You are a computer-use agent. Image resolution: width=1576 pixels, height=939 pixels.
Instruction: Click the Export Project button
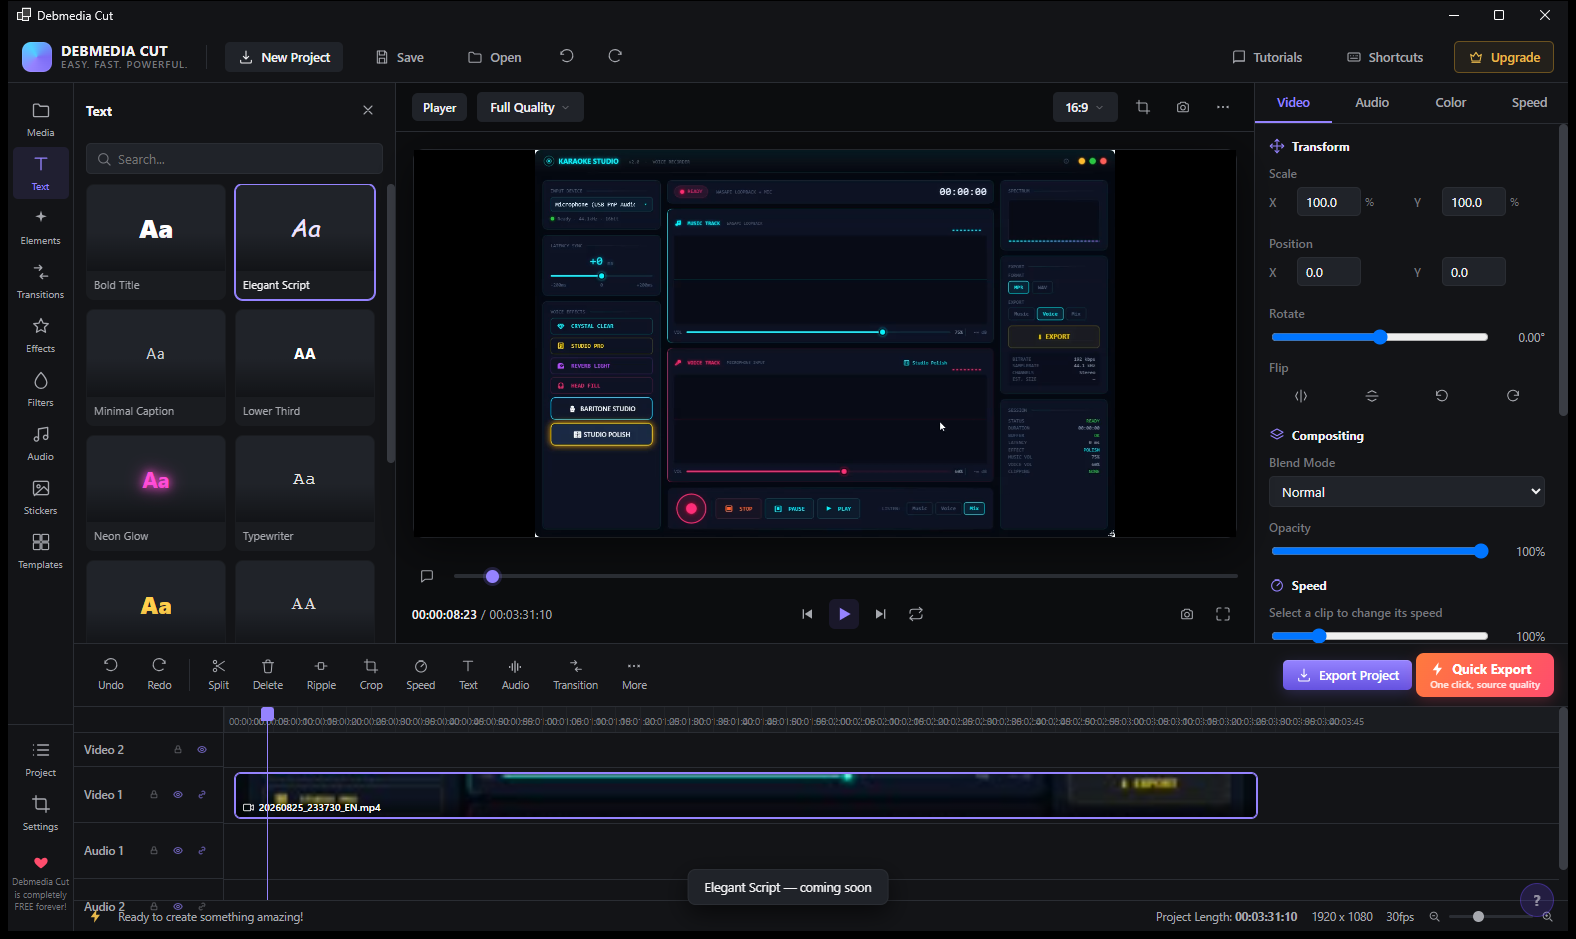[1347, 675]
